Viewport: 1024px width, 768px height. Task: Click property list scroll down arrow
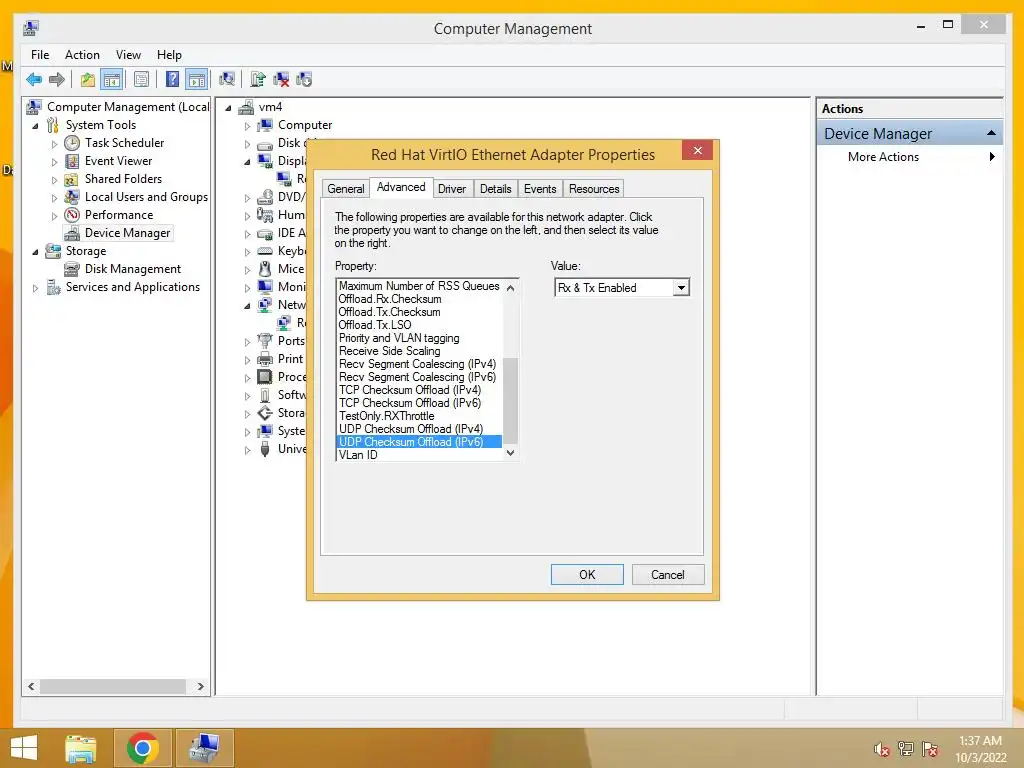[511, 453]
